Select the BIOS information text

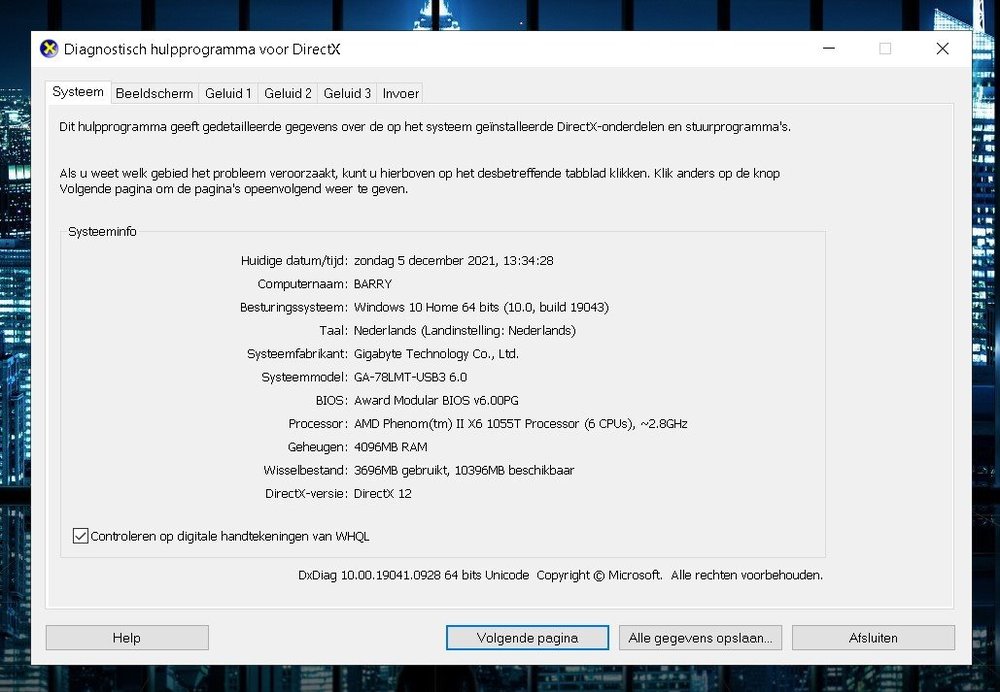pyautogui.click(x=436, y=400)
